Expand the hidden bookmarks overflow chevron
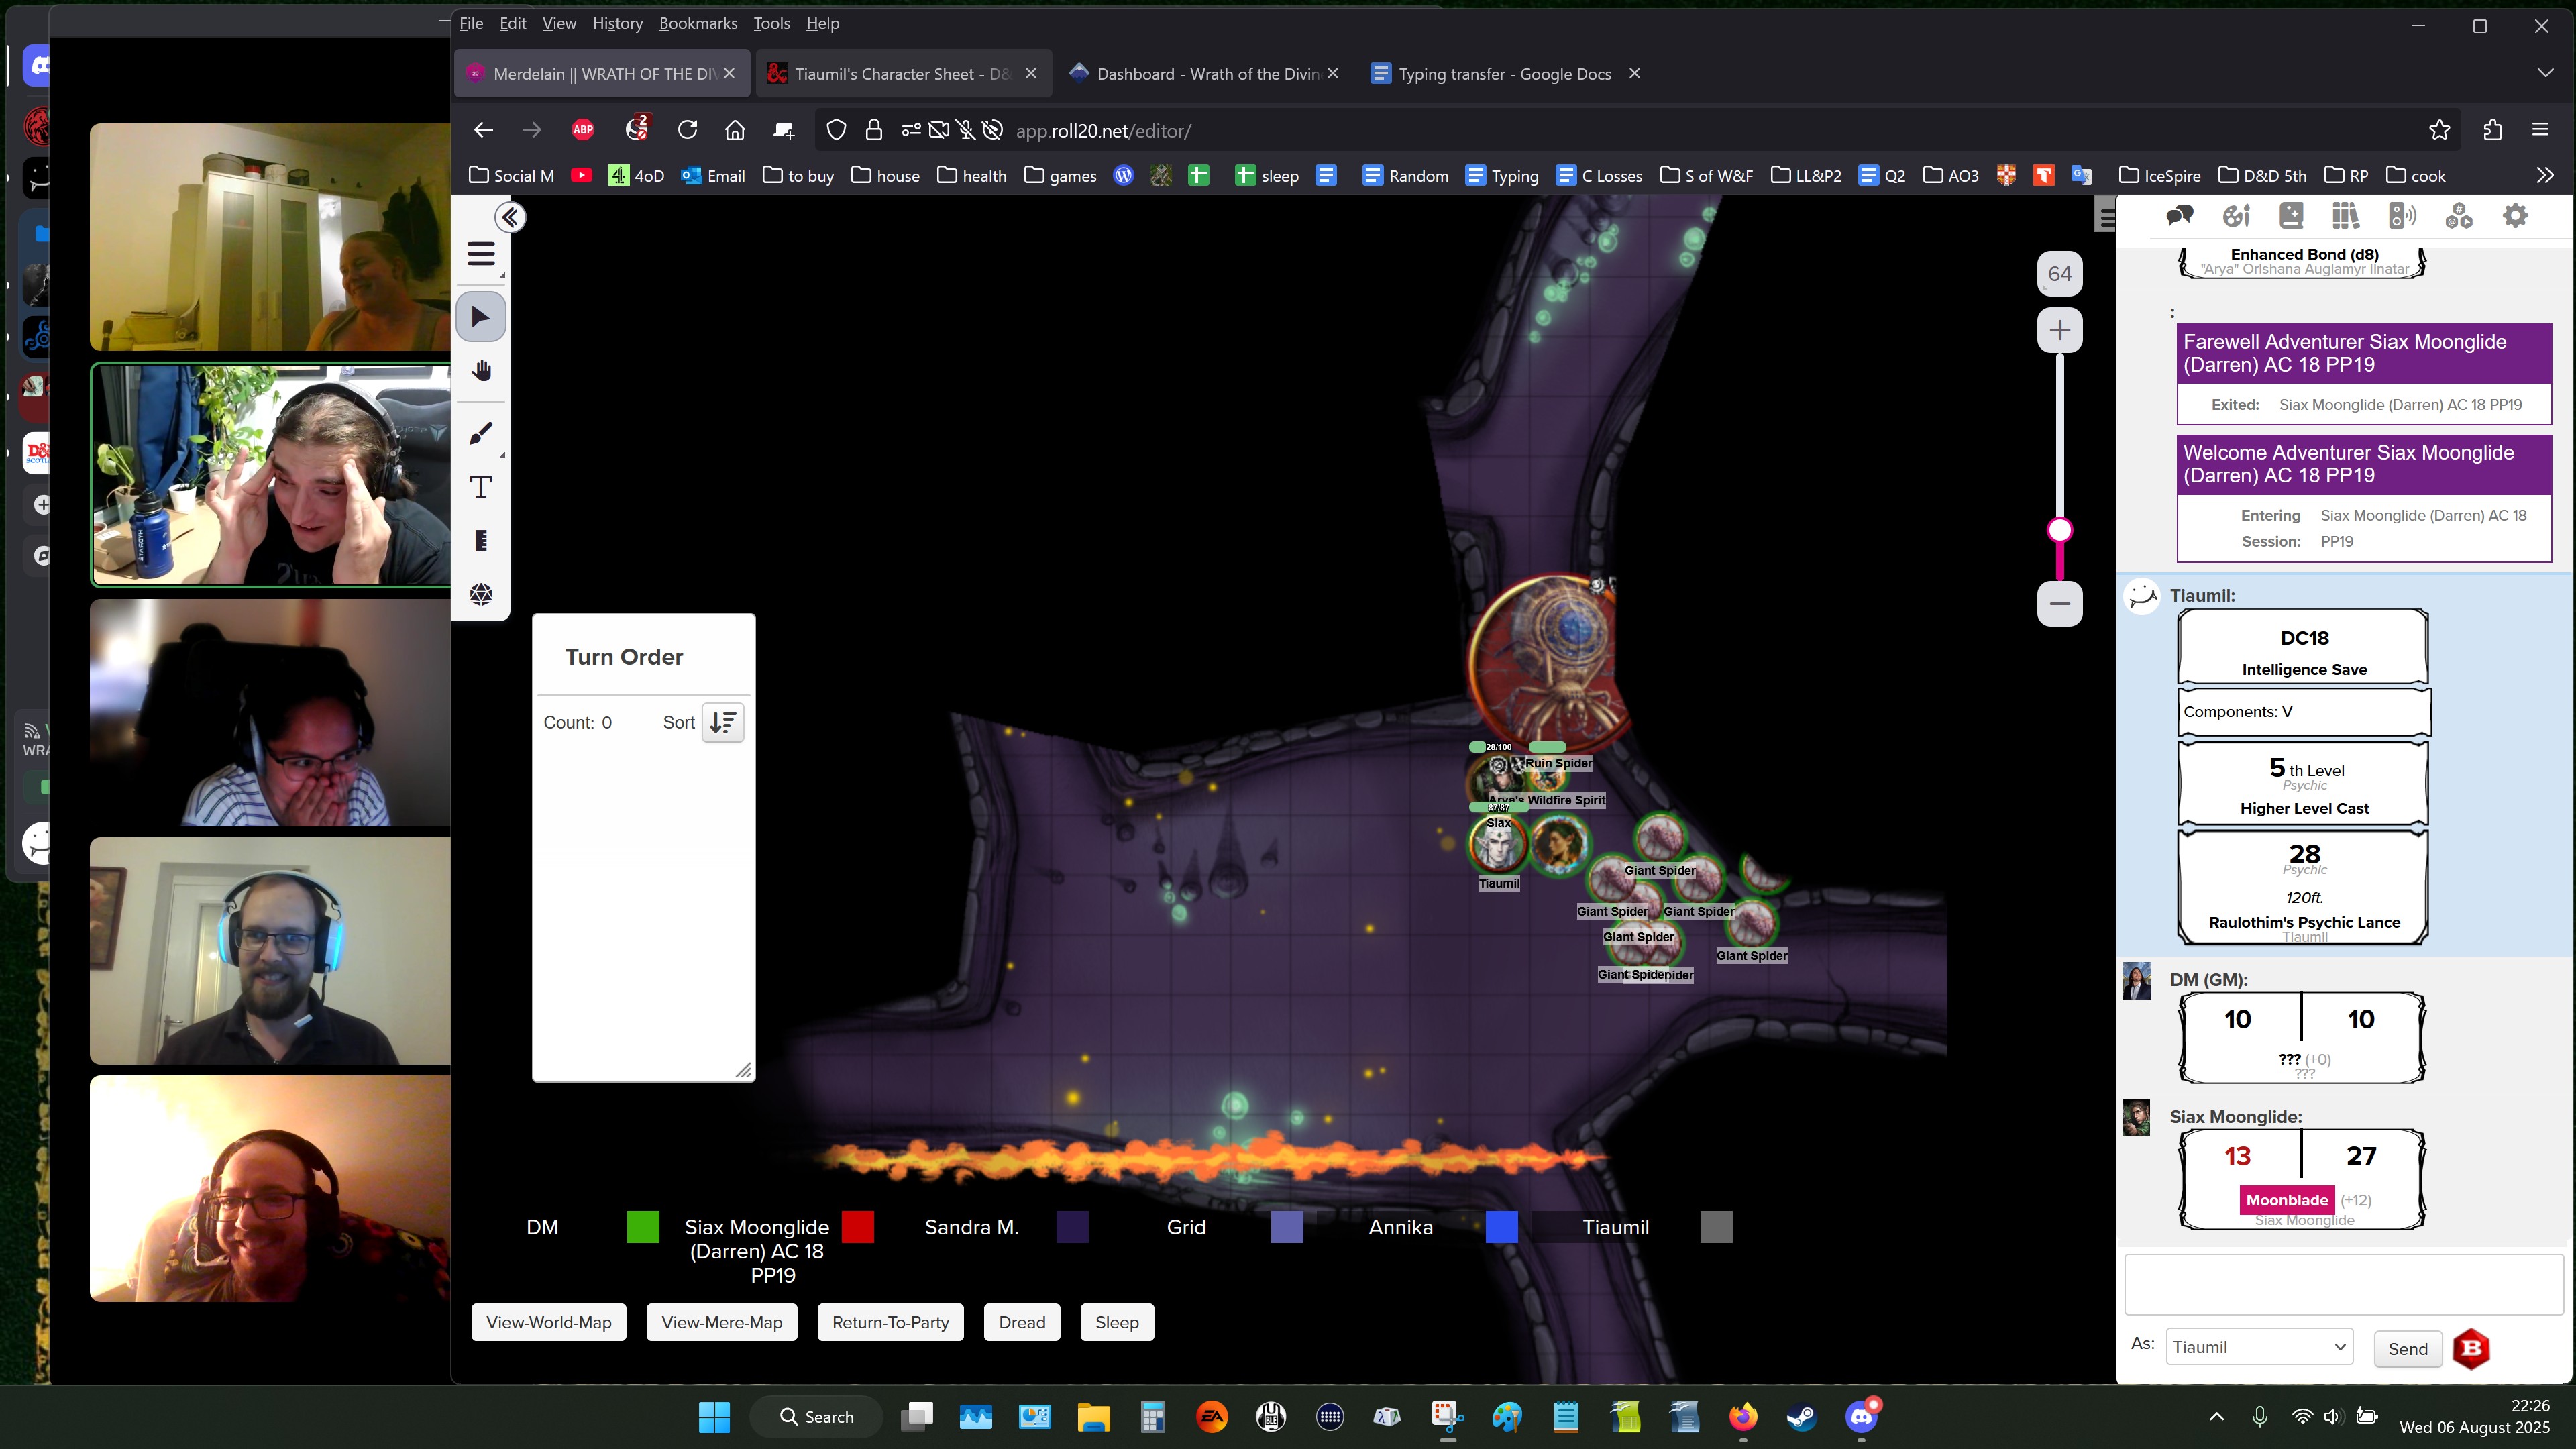Image resolution: width=2576 pixels, height=1449 pixels. click(2544, 175)
